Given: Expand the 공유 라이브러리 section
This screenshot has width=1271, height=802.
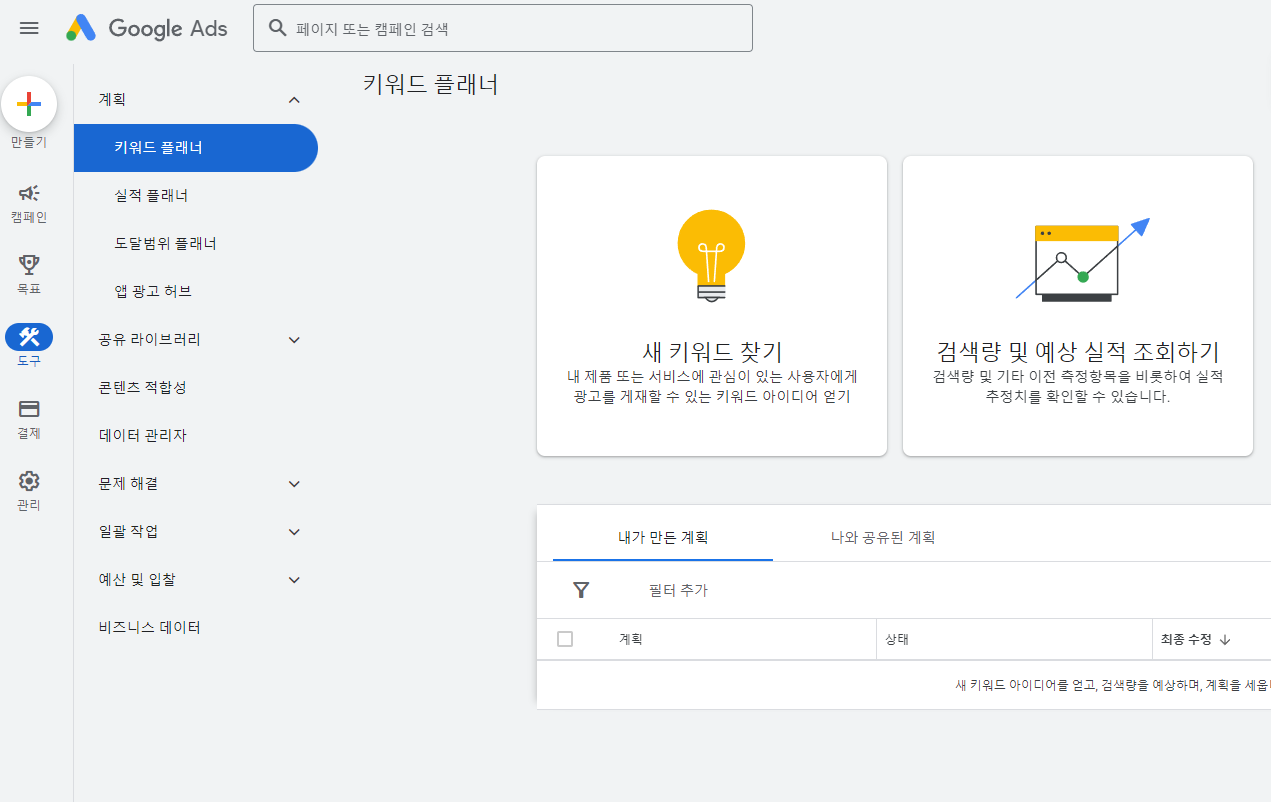Looking at the screenshot, I should click(294, 339).
